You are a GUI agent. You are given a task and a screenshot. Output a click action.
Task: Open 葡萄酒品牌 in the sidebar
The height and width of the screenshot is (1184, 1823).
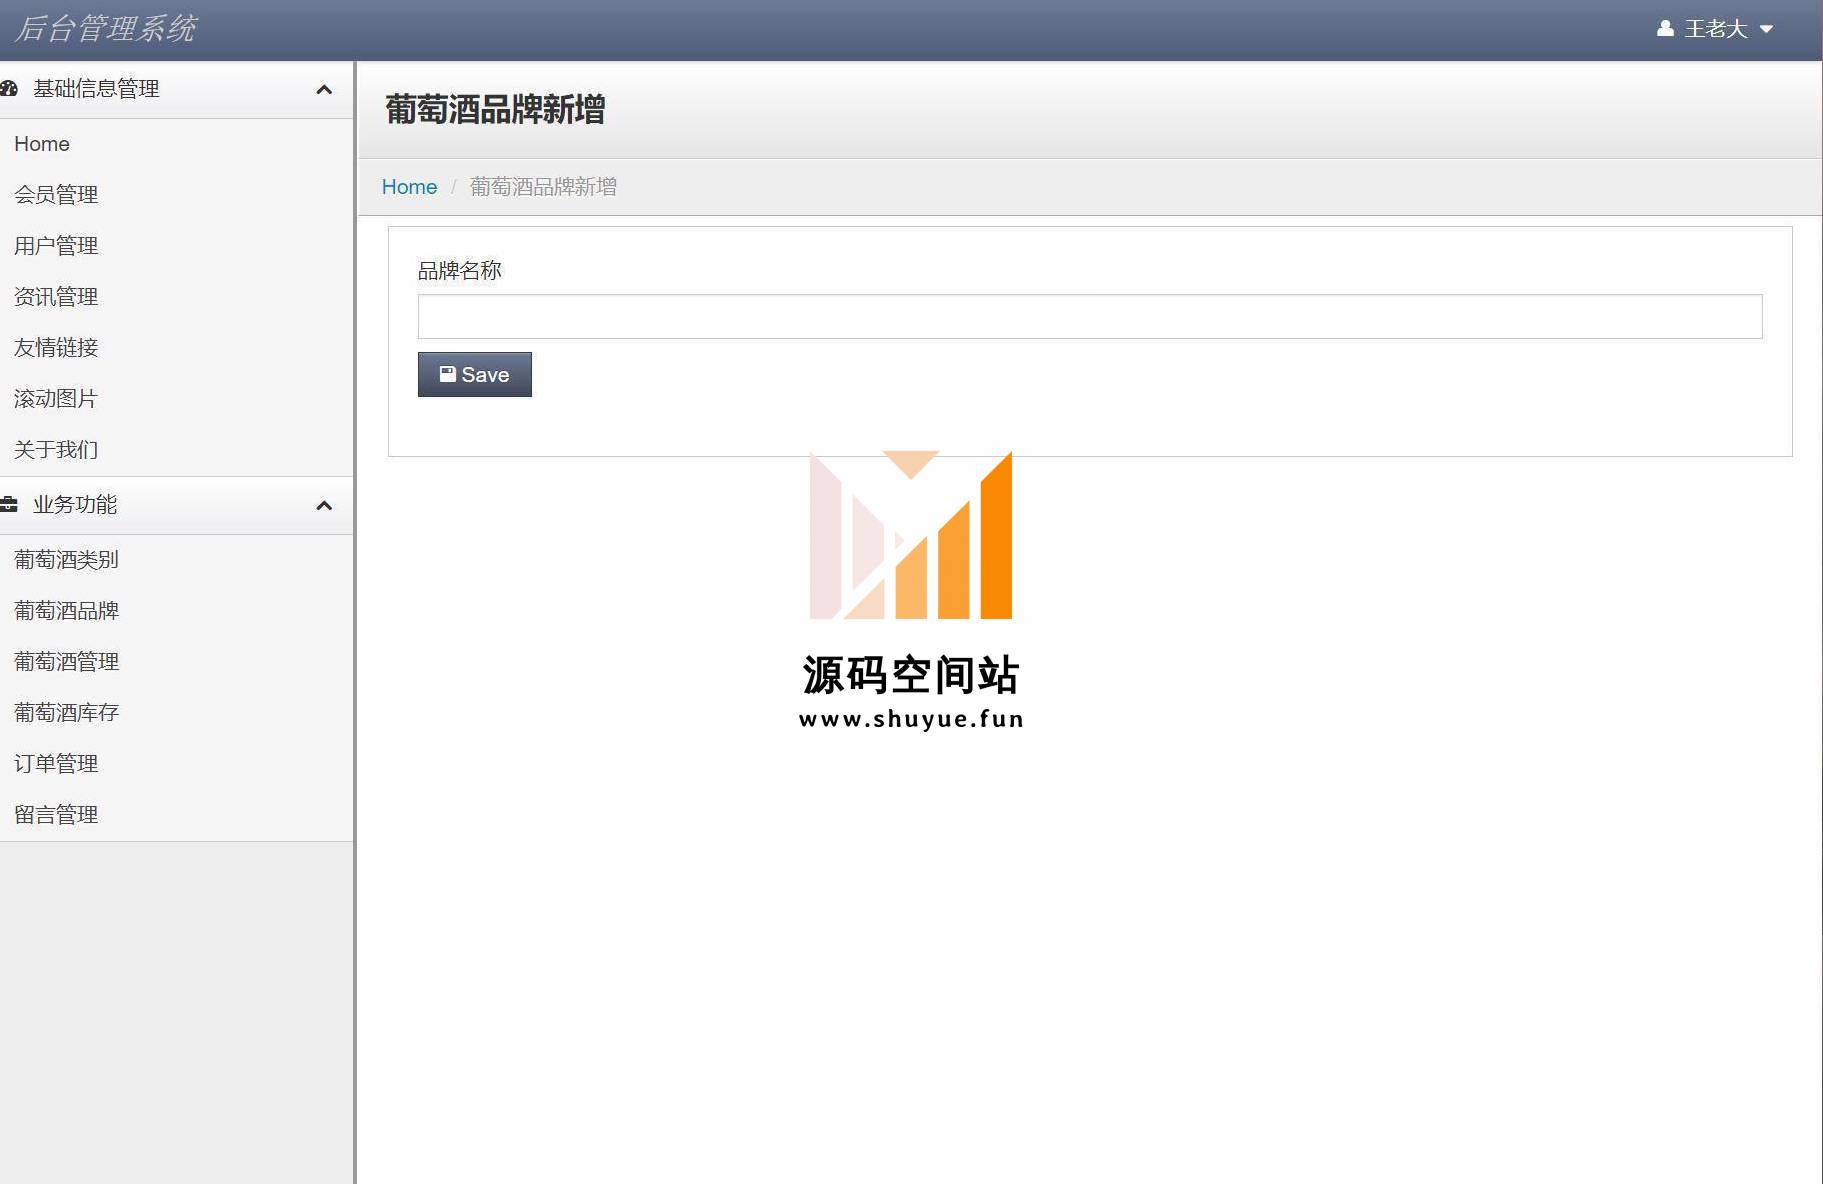(67, 611)
